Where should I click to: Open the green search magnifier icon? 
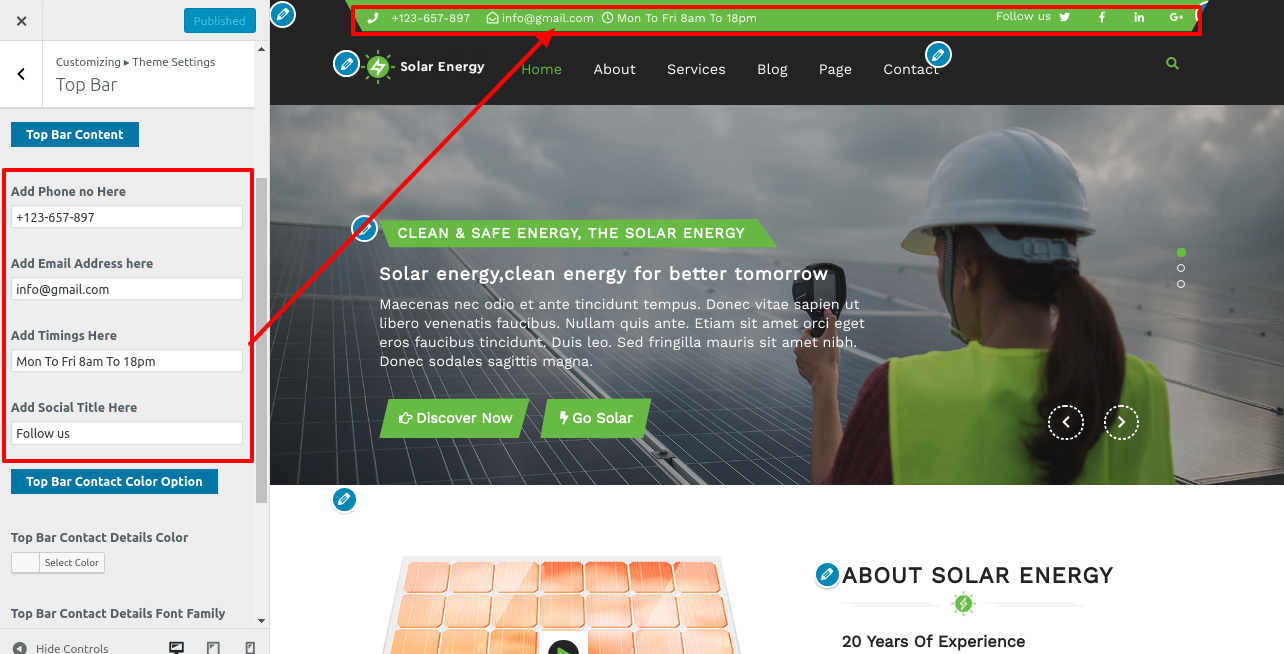pyautogui.click(x=1172, y=63)
